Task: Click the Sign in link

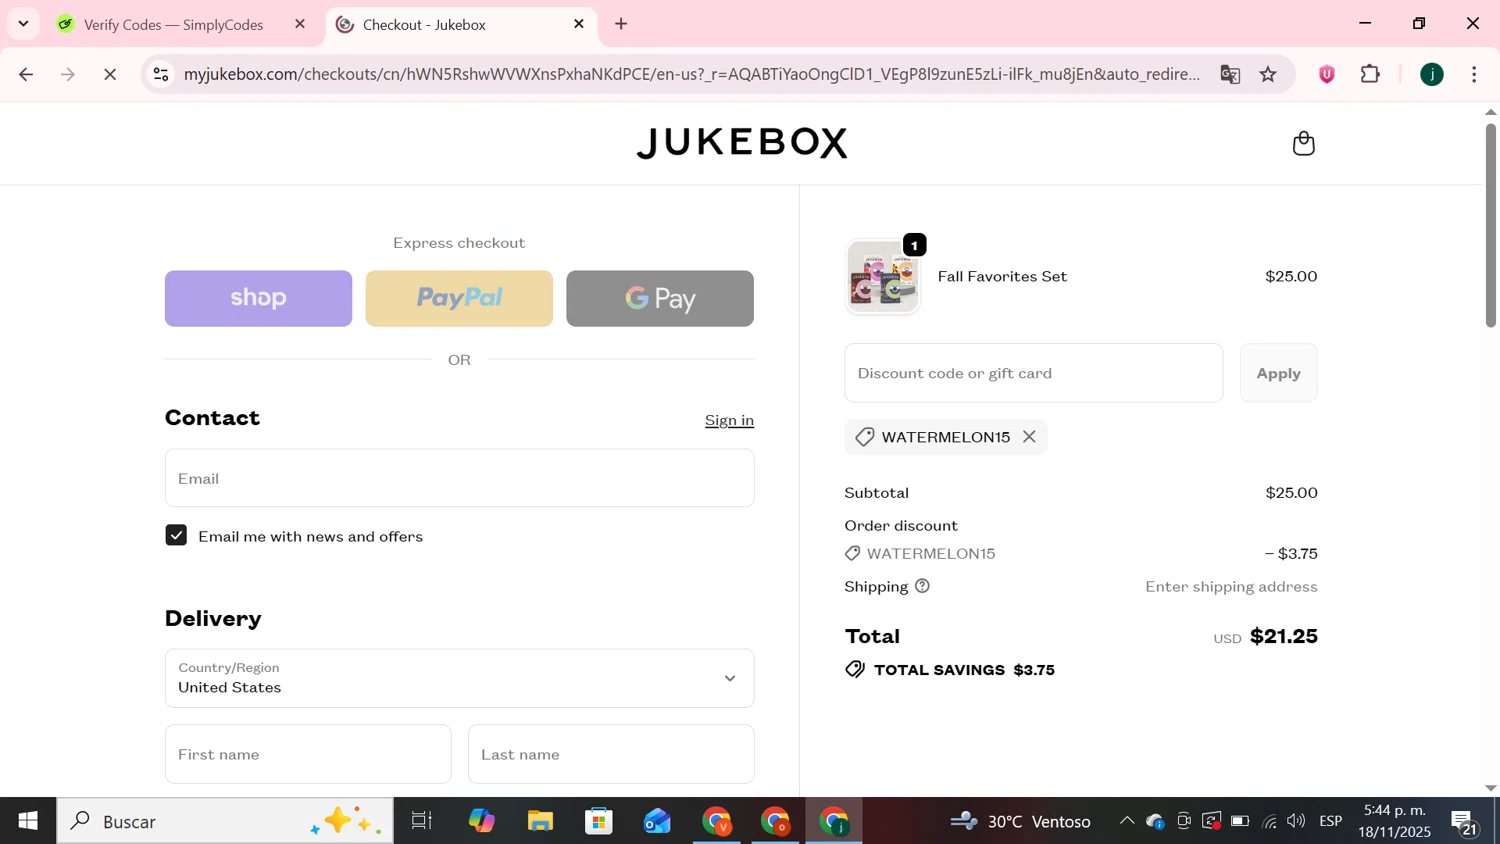Action: pos(729,420)
